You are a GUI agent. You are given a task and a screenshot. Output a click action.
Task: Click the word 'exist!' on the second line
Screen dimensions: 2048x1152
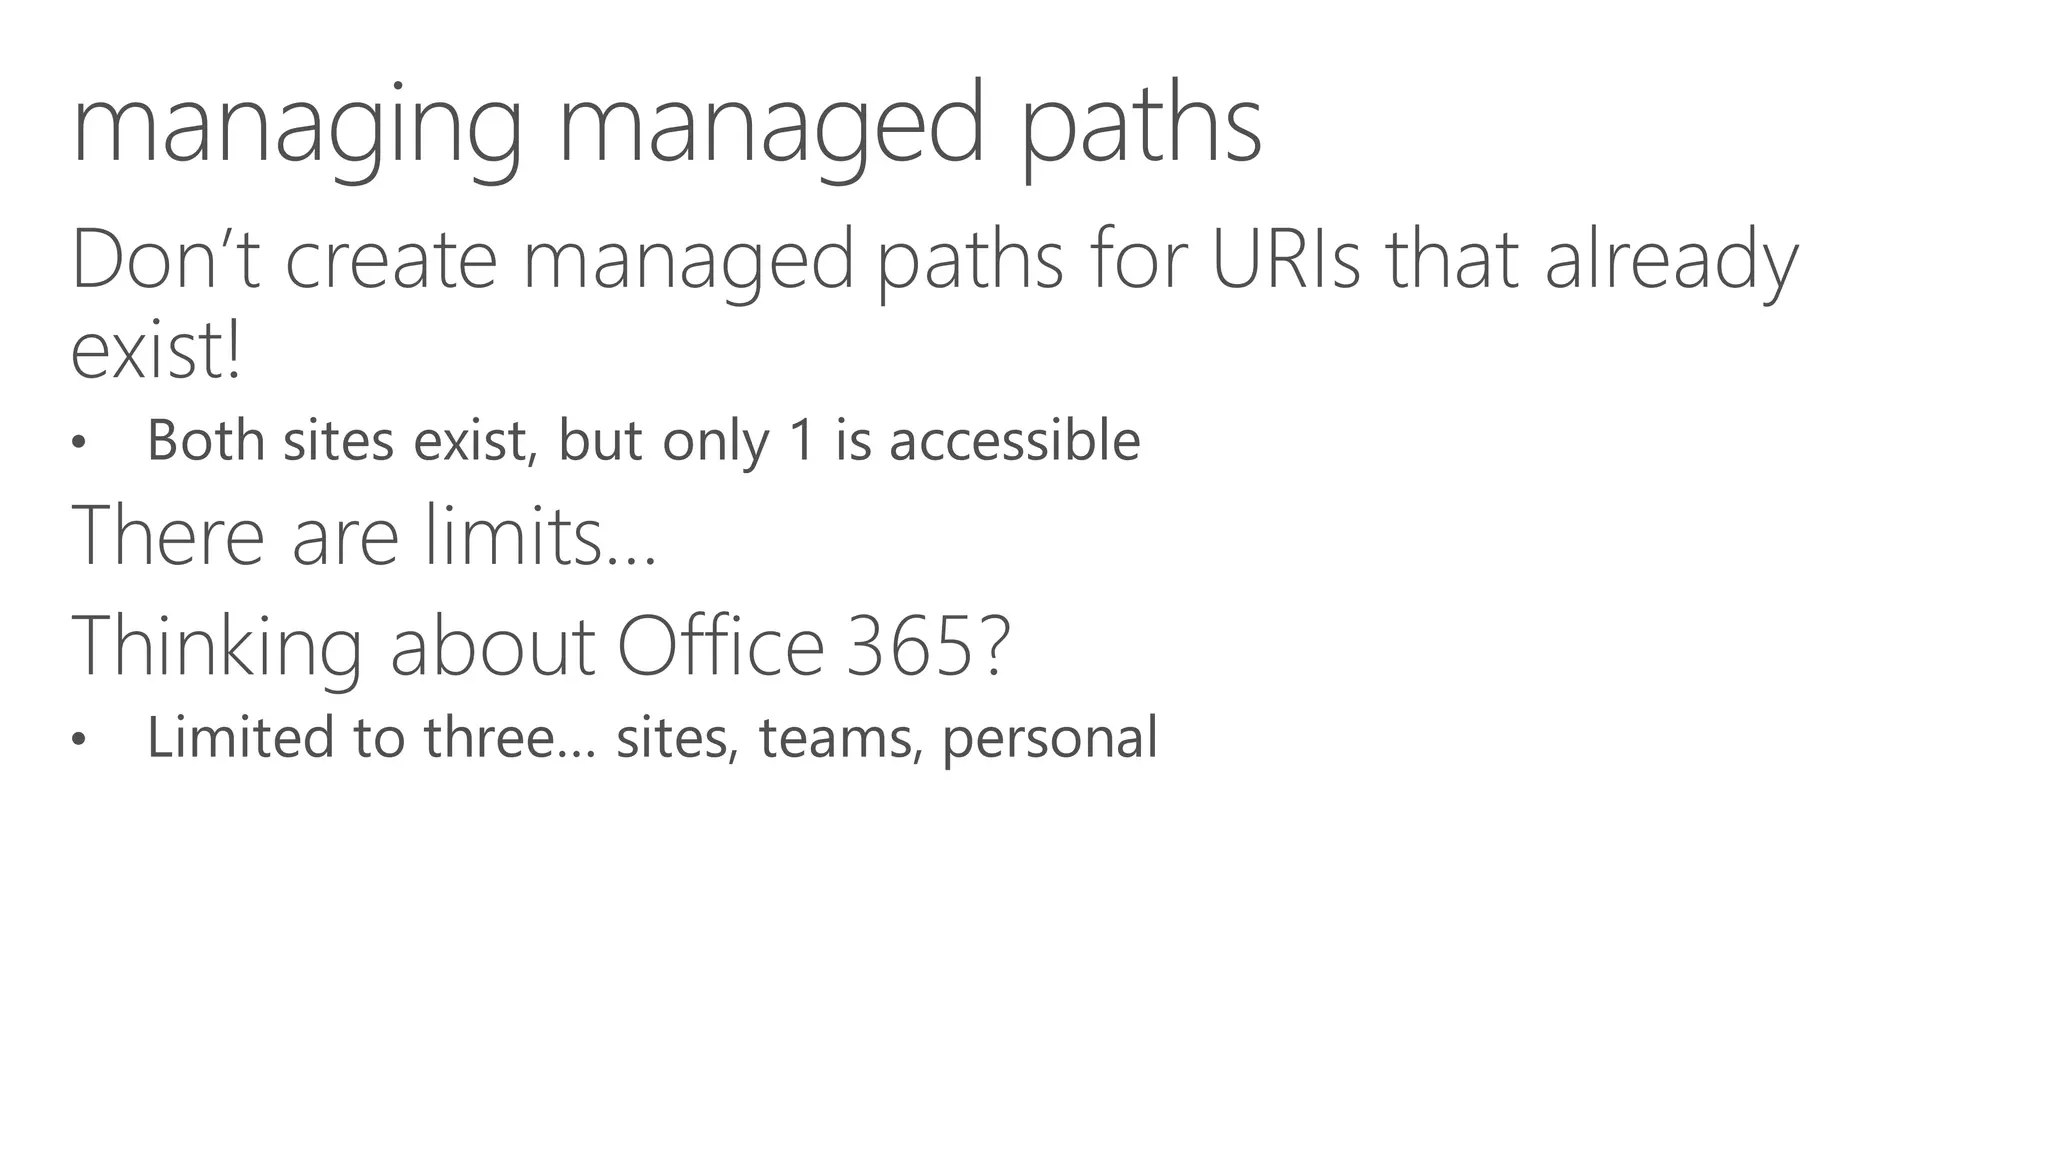156,351
